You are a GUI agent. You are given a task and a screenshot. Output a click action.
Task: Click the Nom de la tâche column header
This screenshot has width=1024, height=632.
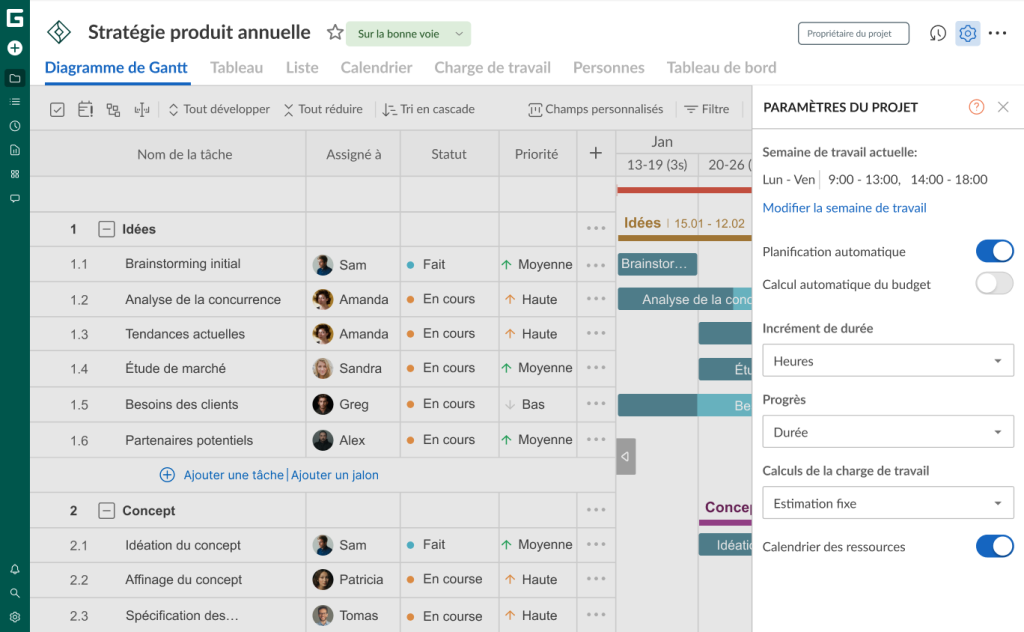(185, 154)
